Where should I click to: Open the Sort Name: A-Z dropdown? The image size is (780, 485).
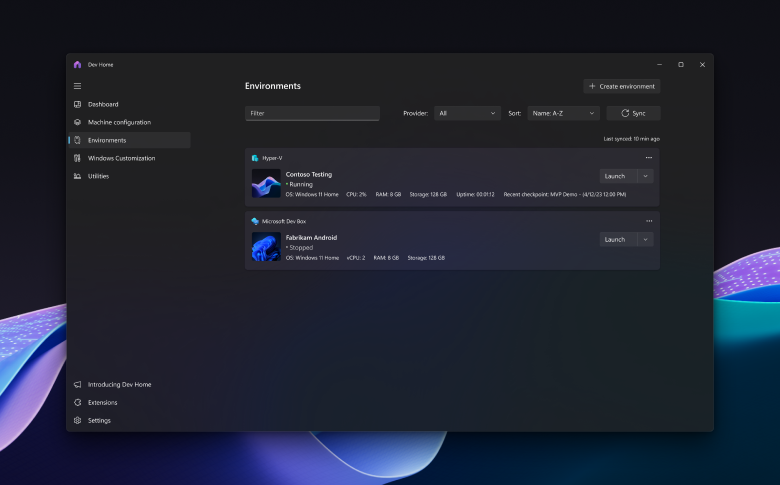coord(563,114)
